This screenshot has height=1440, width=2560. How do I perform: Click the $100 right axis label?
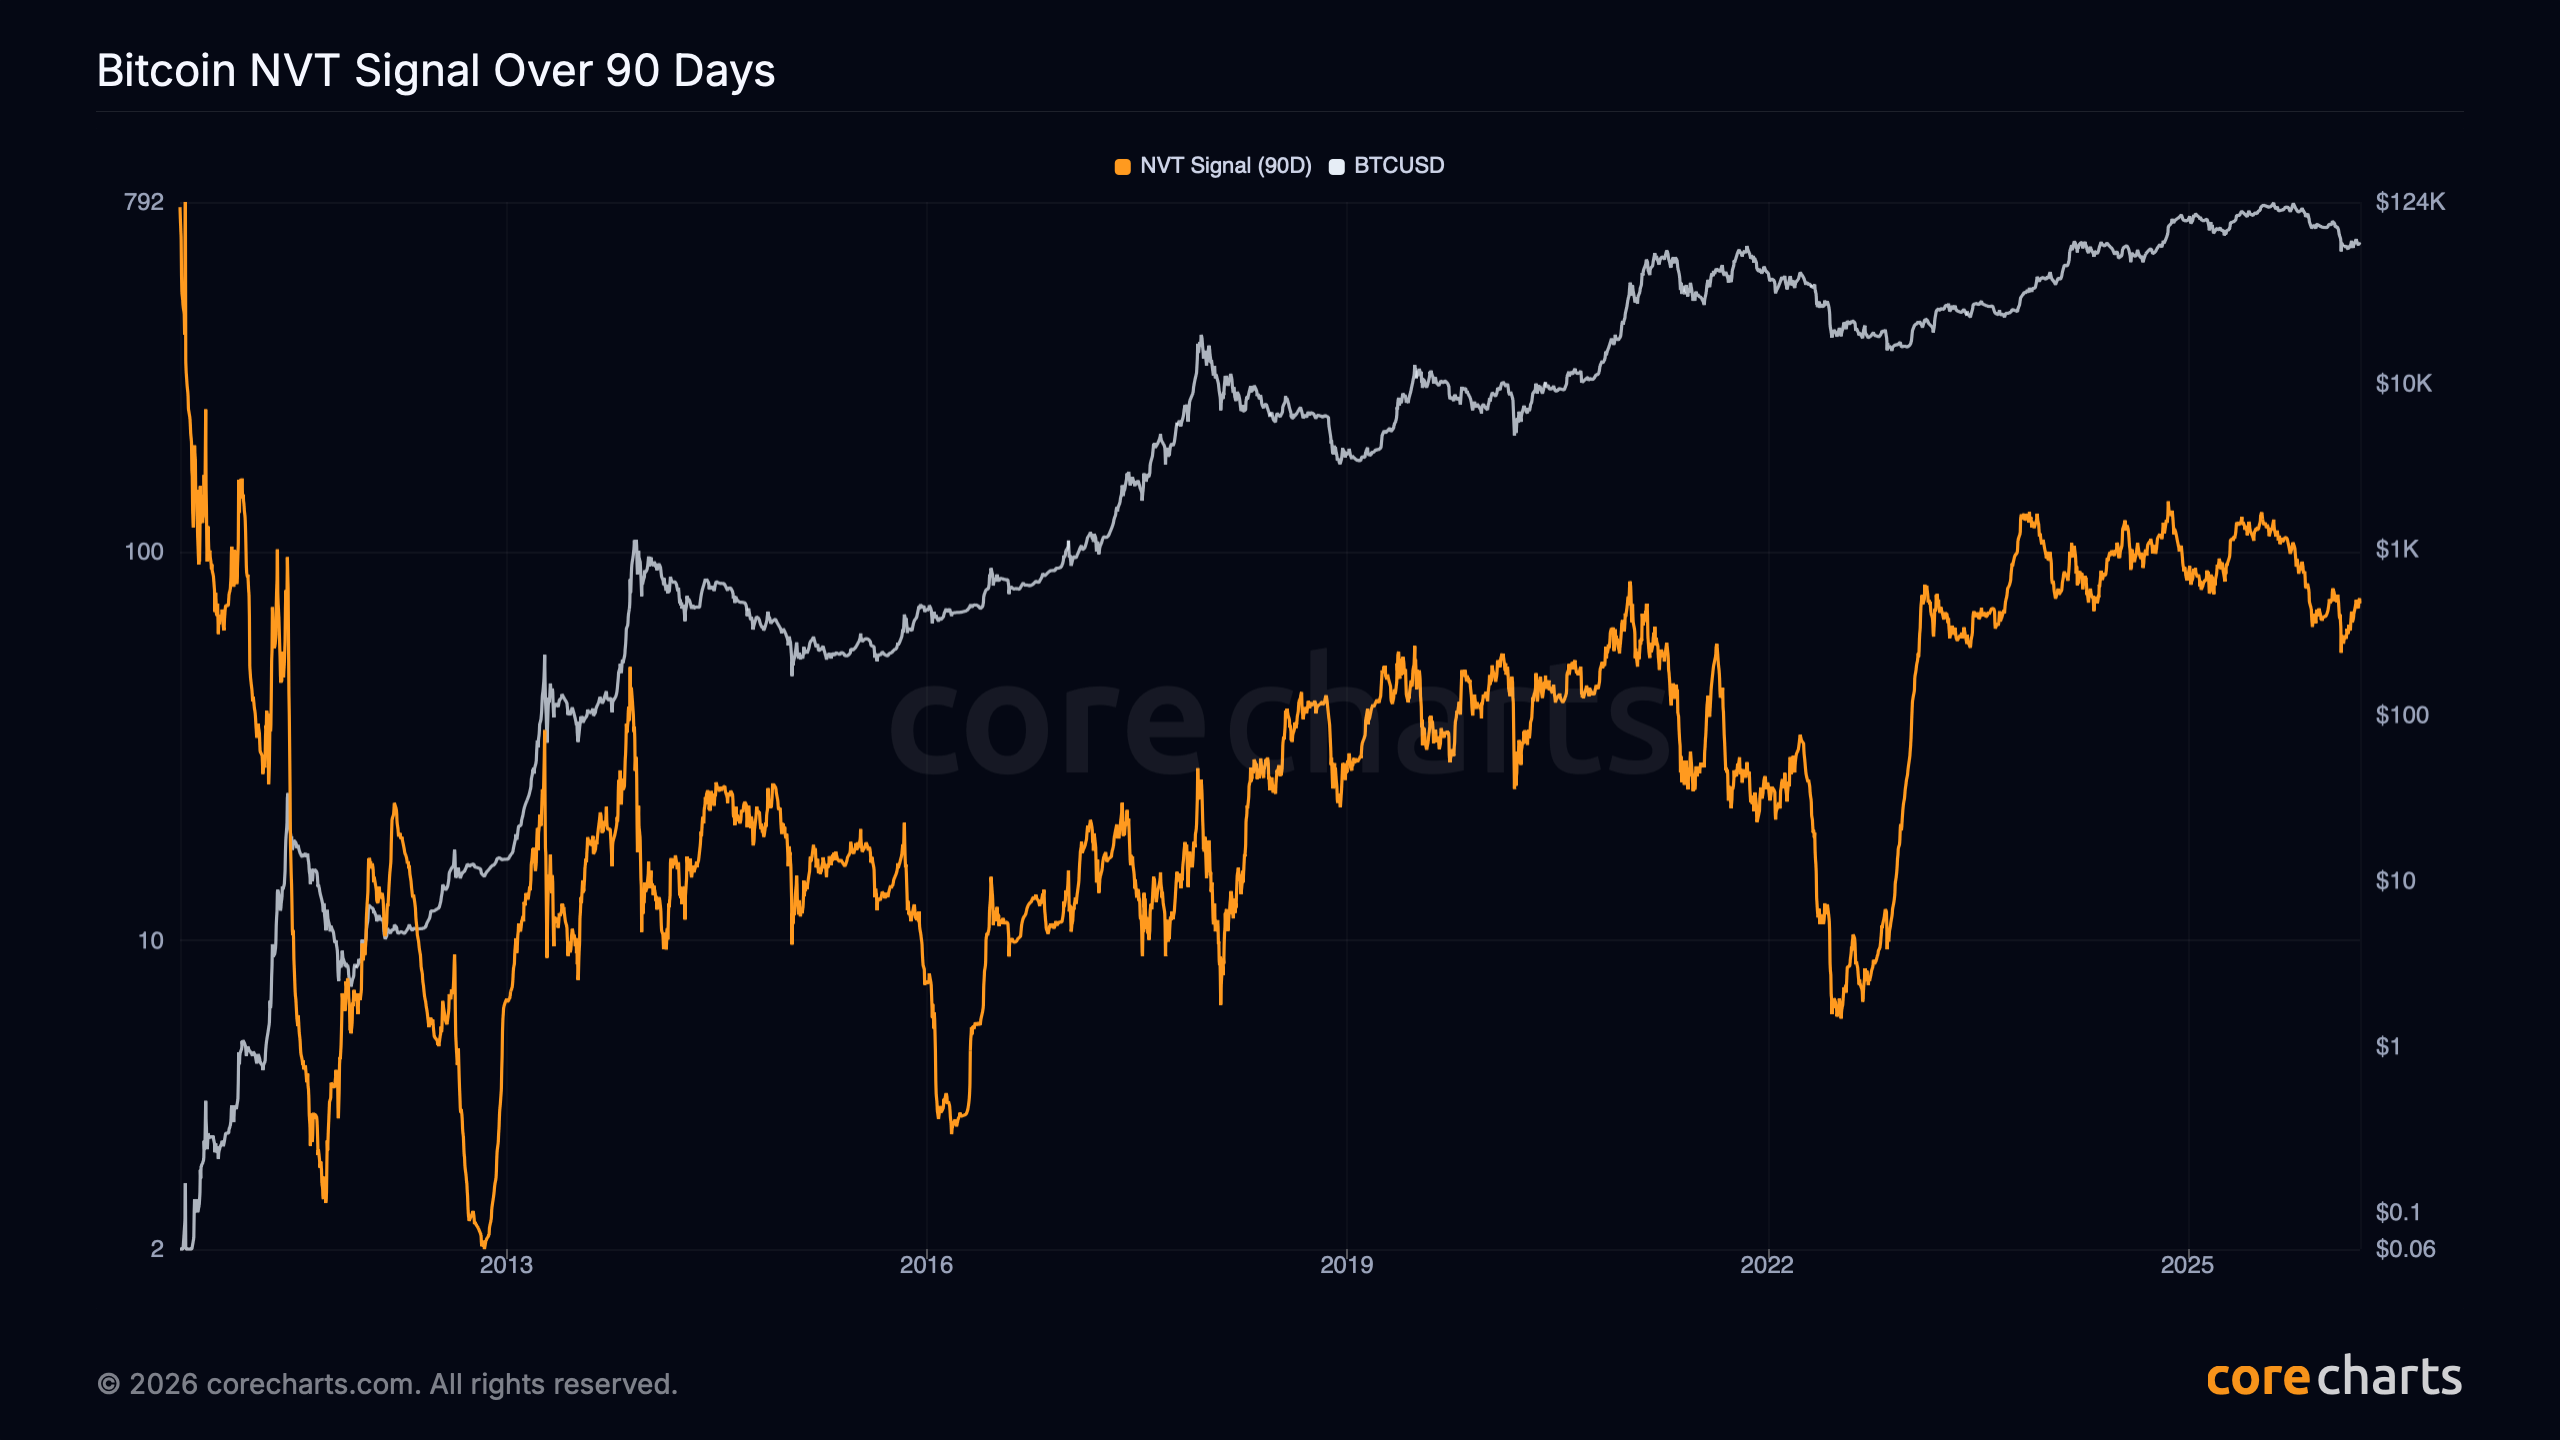2401,715
